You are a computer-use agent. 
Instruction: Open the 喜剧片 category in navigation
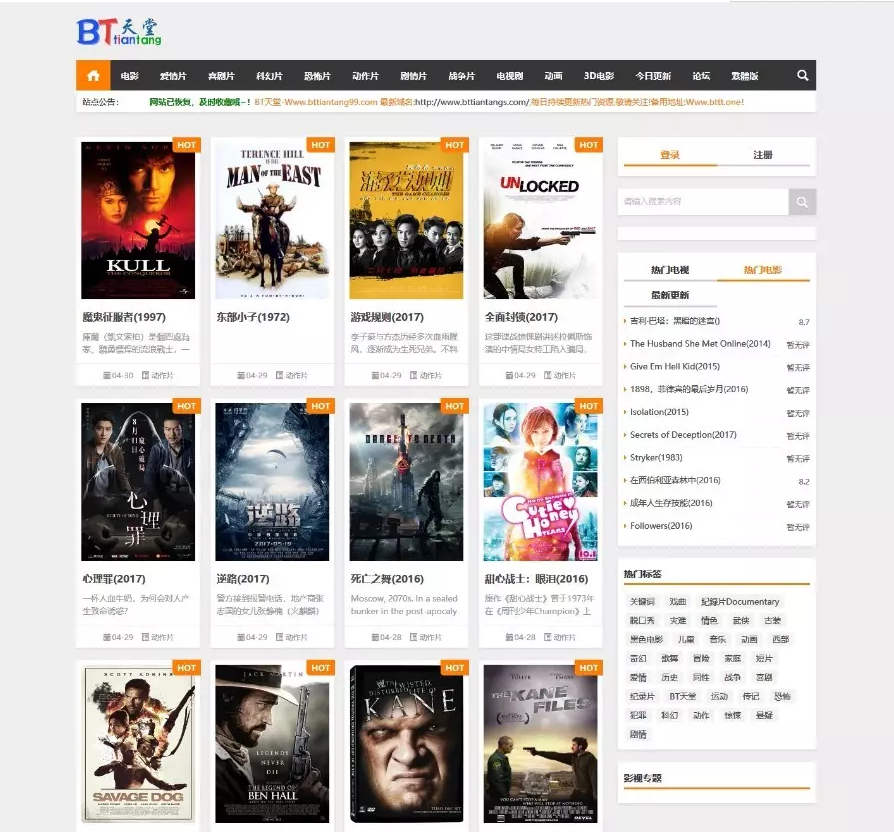(x=221, y=76)
